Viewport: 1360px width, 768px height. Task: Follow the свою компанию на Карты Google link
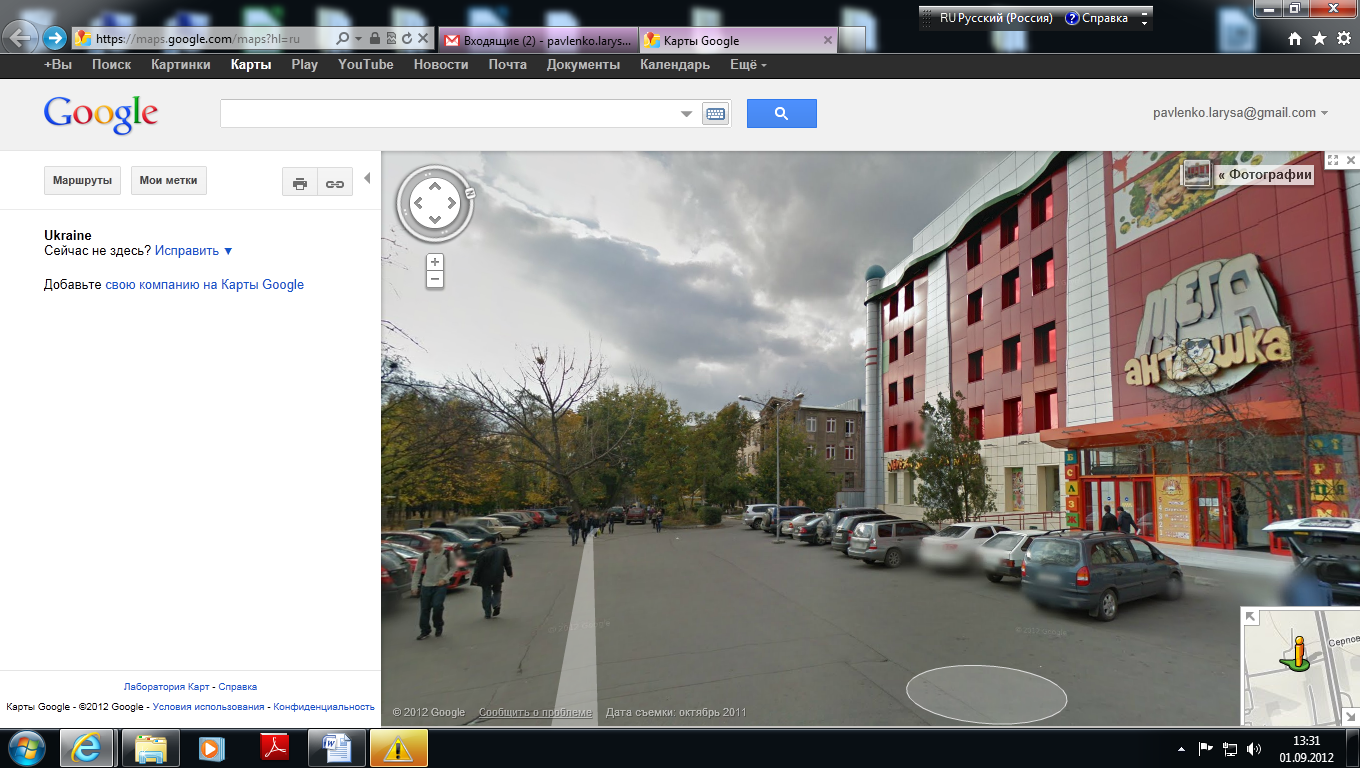point(205,285)
